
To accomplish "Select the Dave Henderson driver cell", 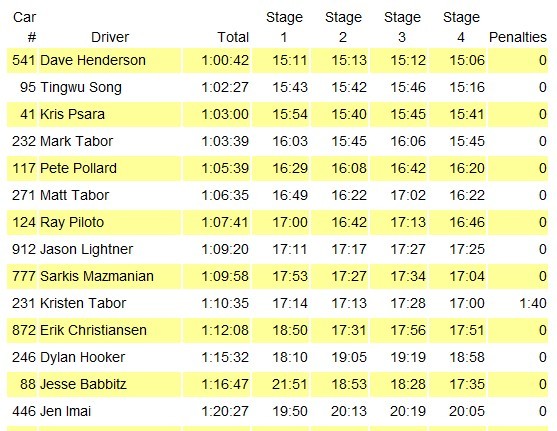I will pyautogui.click(x=110, y=60).
